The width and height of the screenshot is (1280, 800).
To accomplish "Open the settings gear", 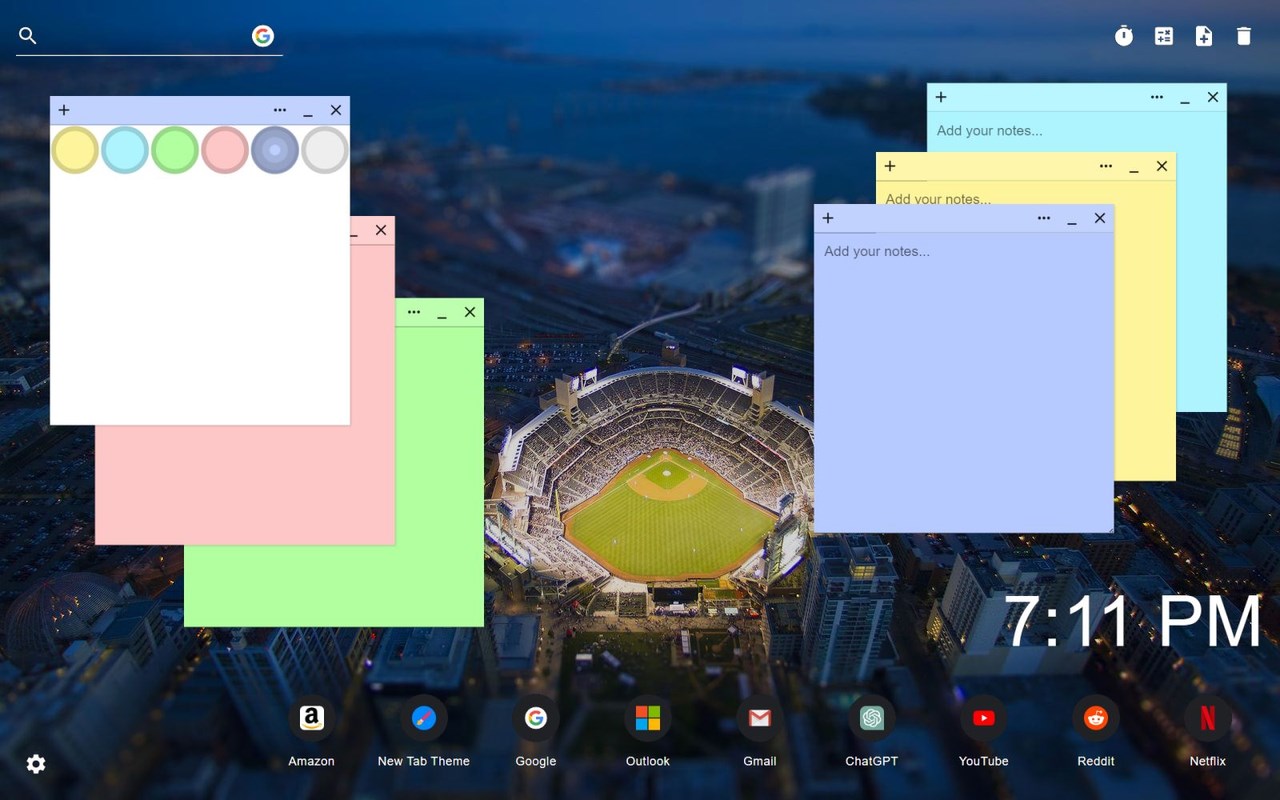I will [x=36, y=764].
